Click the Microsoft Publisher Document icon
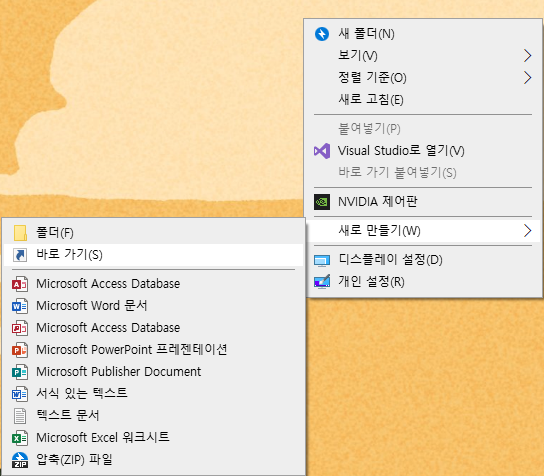The width and height of the screenshot is (544, 476). point(20,372)
